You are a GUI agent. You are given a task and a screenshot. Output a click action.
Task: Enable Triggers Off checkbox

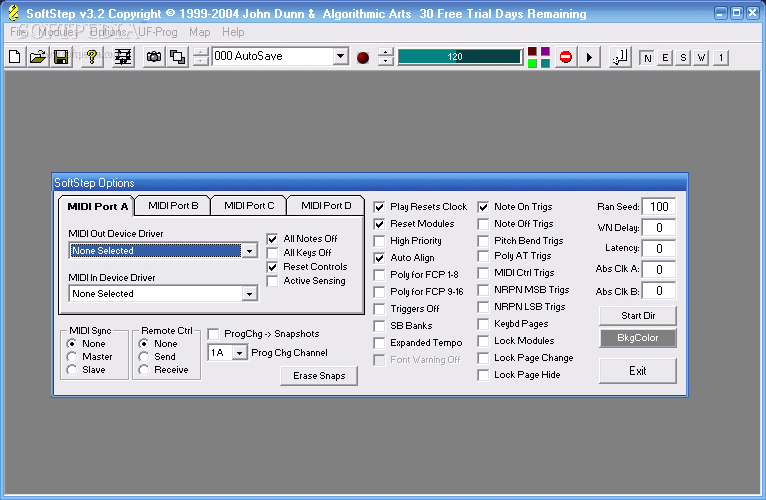[379, 309]
